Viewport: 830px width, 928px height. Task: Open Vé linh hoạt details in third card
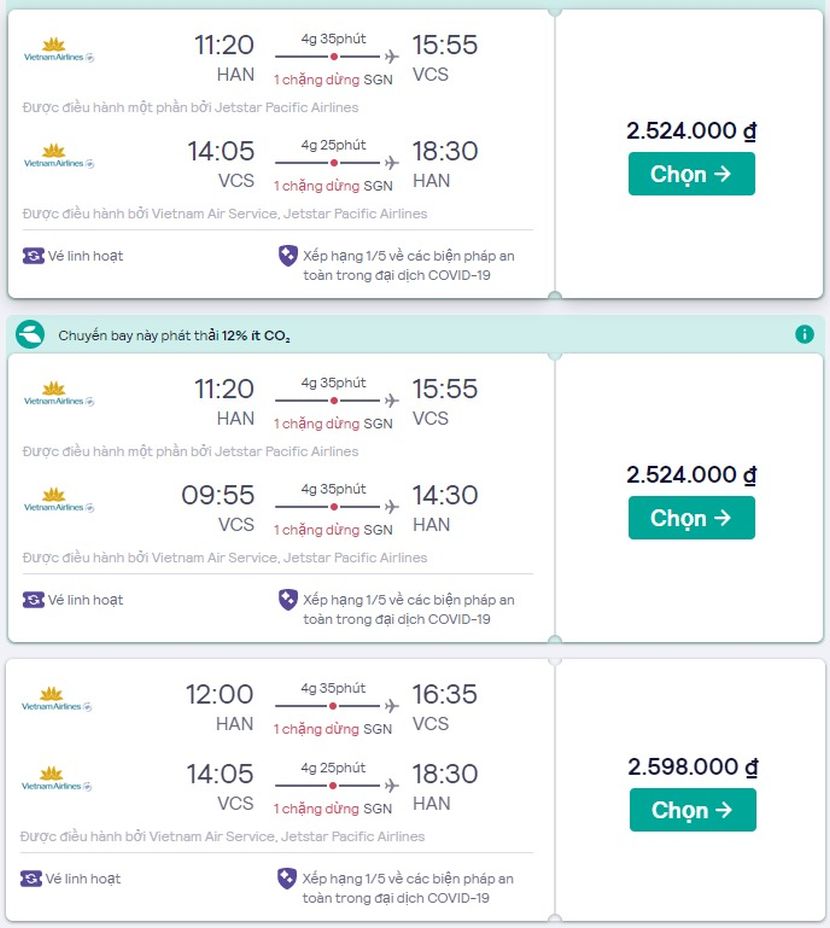click(83, 879)
